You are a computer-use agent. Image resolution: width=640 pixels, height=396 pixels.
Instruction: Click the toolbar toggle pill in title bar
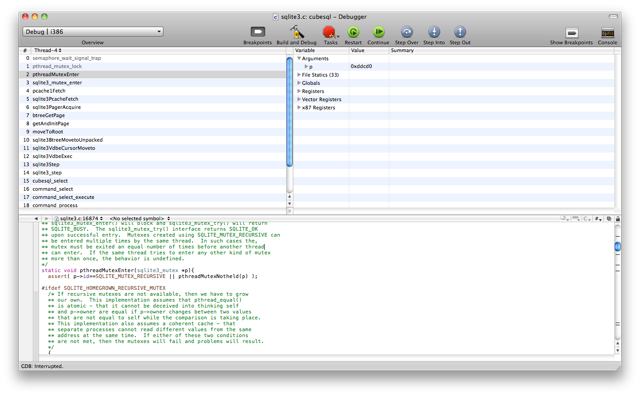point(613,16)
